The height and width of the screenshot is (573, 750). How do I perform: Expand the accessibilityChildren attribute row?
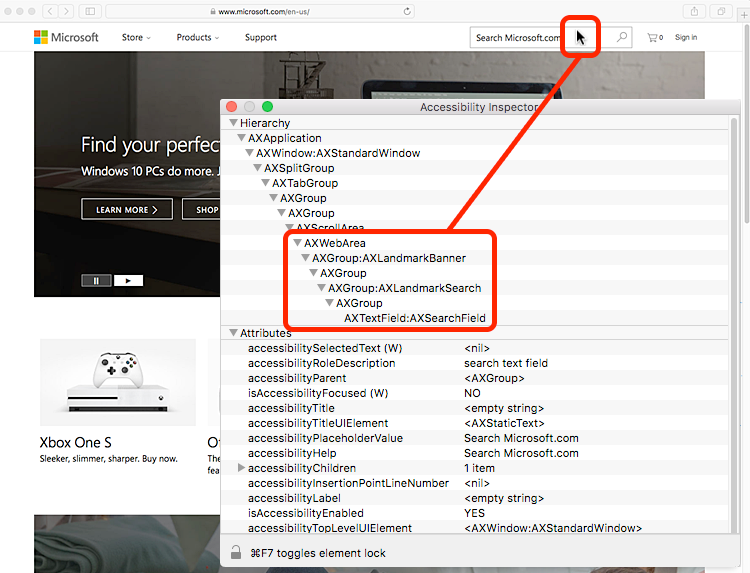click(241, 468)
